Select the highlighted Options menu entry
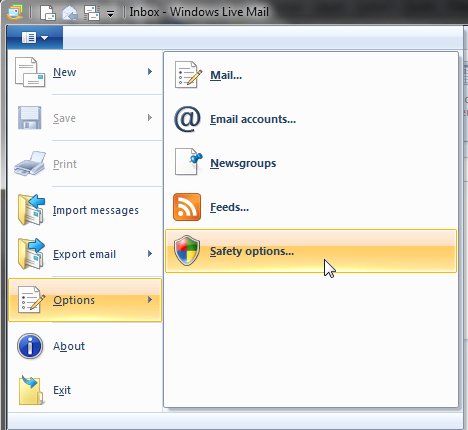 coord(85,300)
